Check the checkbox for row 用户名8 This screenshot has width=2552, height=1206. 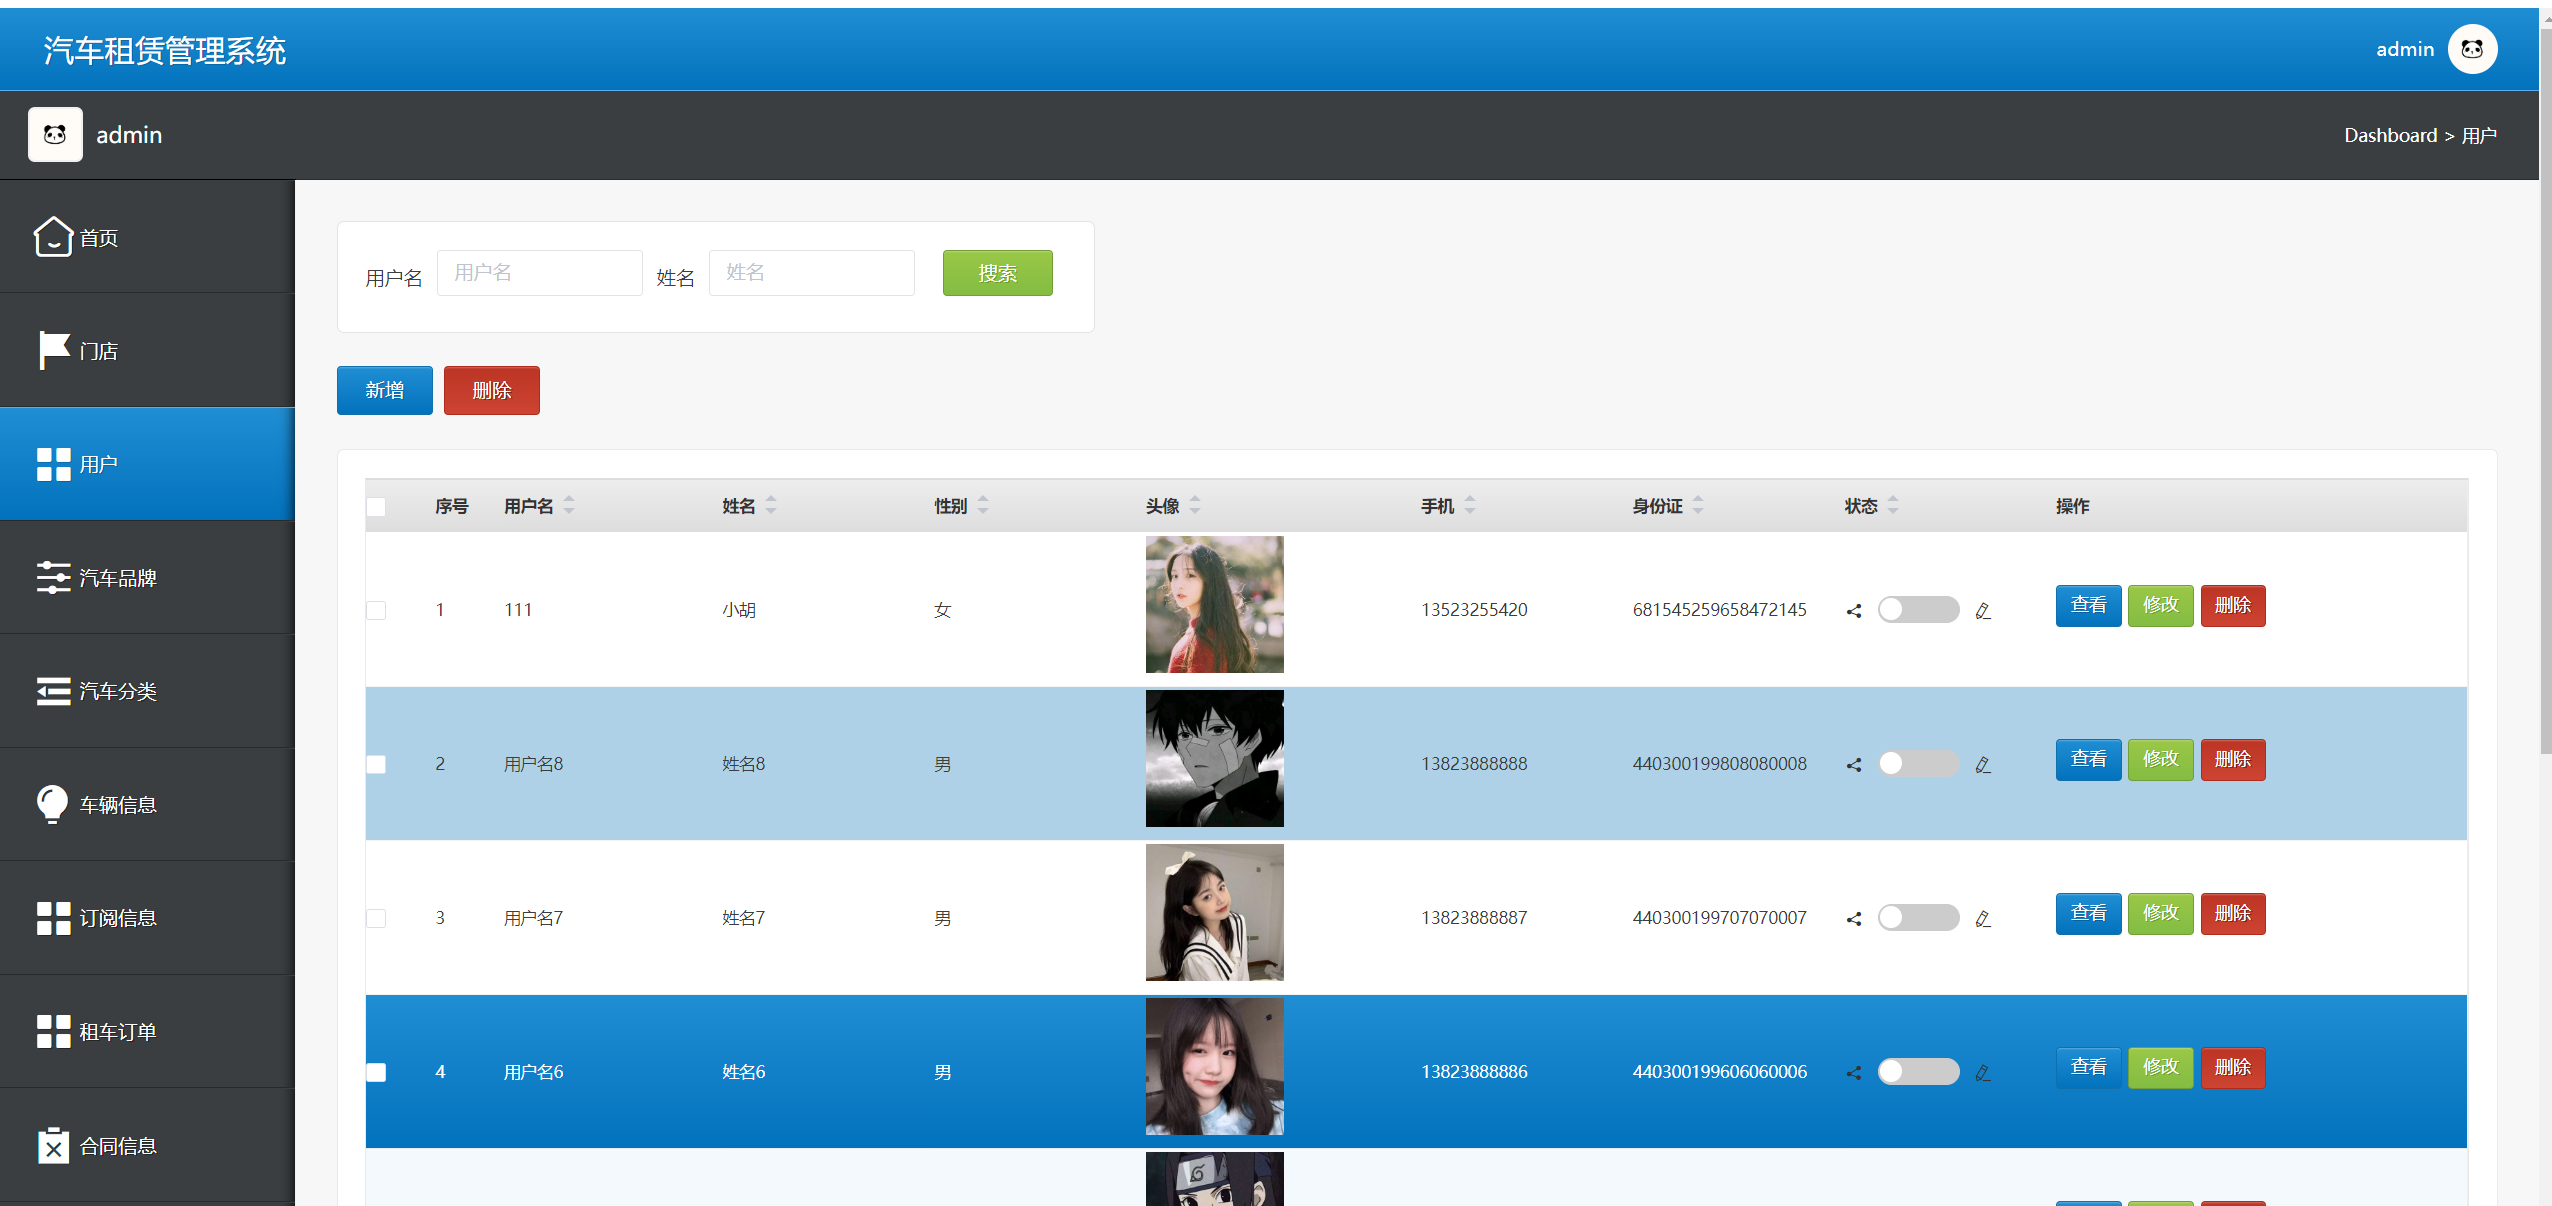point(376,764)
